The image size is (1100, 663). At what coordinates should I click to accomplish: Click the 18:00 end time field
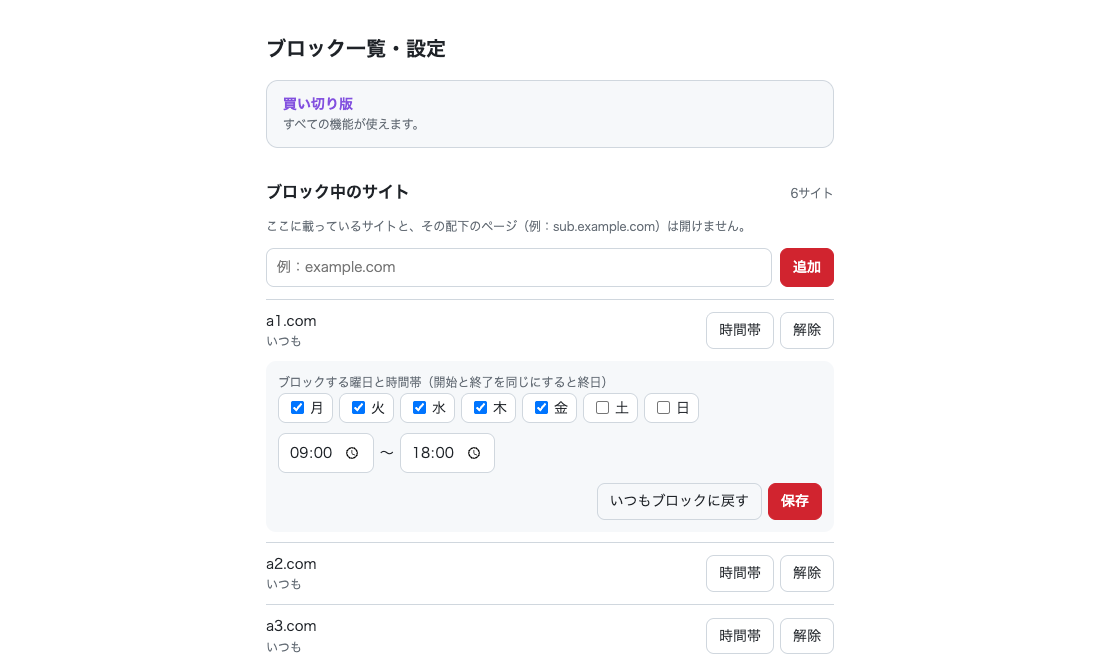[x=448, y=453]
